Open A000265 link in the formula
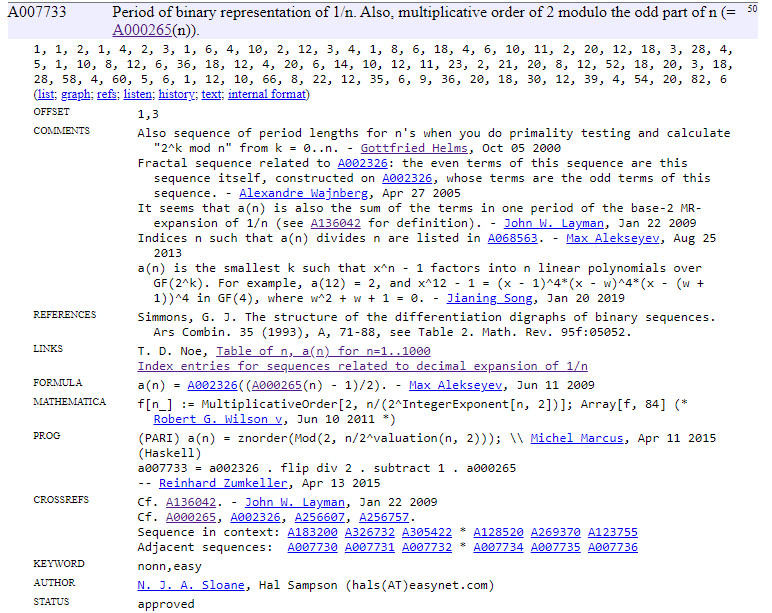 (277, 385)
